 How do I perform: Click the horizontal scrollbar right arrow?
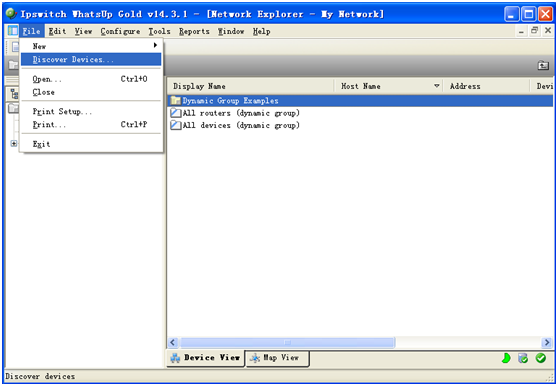tap(546, 342)
